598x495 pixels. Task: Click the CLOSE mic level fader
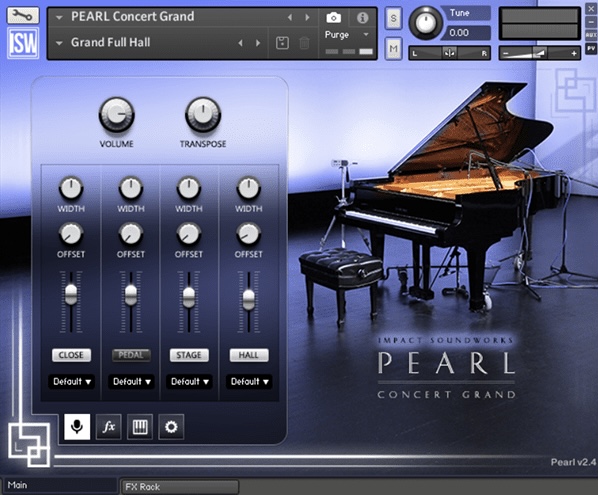pos(71,294)
